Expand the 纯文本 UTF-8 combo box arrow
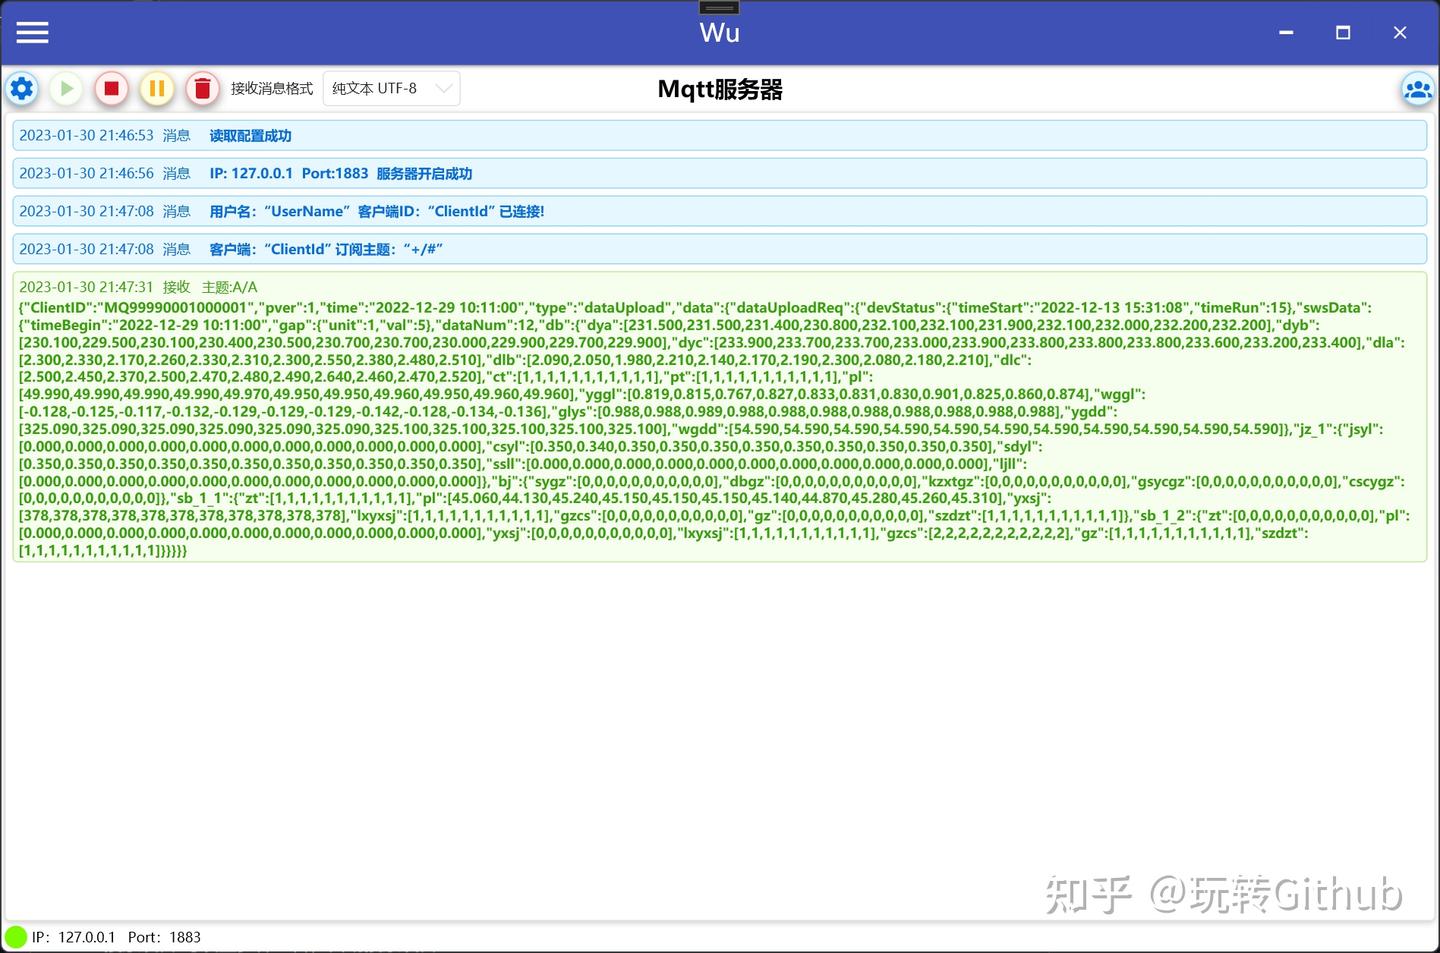The height and width of the screenshot is (953, 1440). (445, 88)
